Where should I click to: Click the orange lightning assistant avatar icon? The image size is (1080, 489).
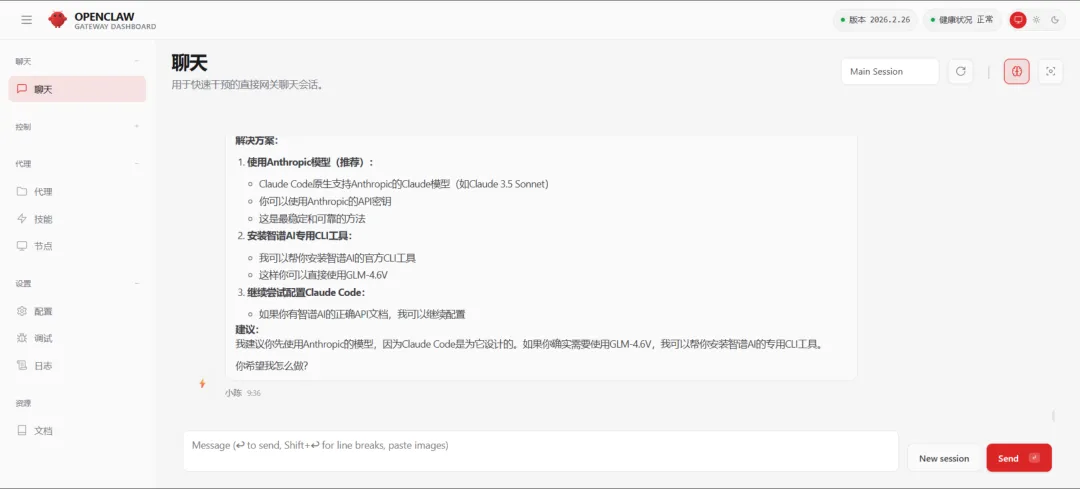[x=202, y=384]
